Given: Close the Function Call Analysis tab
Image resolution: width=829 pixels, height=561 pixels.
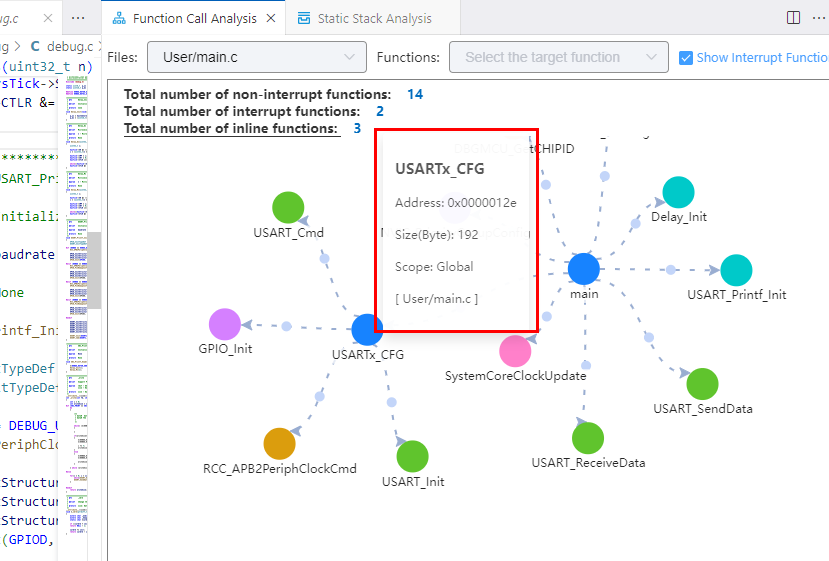Looking at the screenshot, I should click(271, 19).
